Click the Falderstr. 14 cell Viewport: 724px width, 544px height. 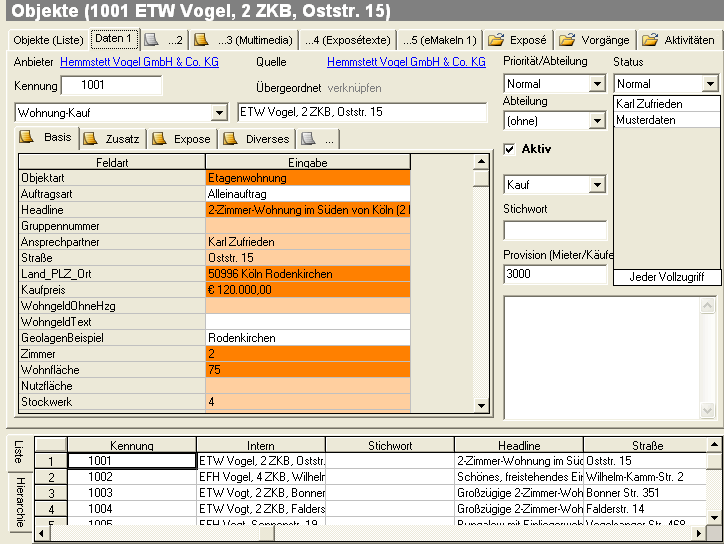646,509
